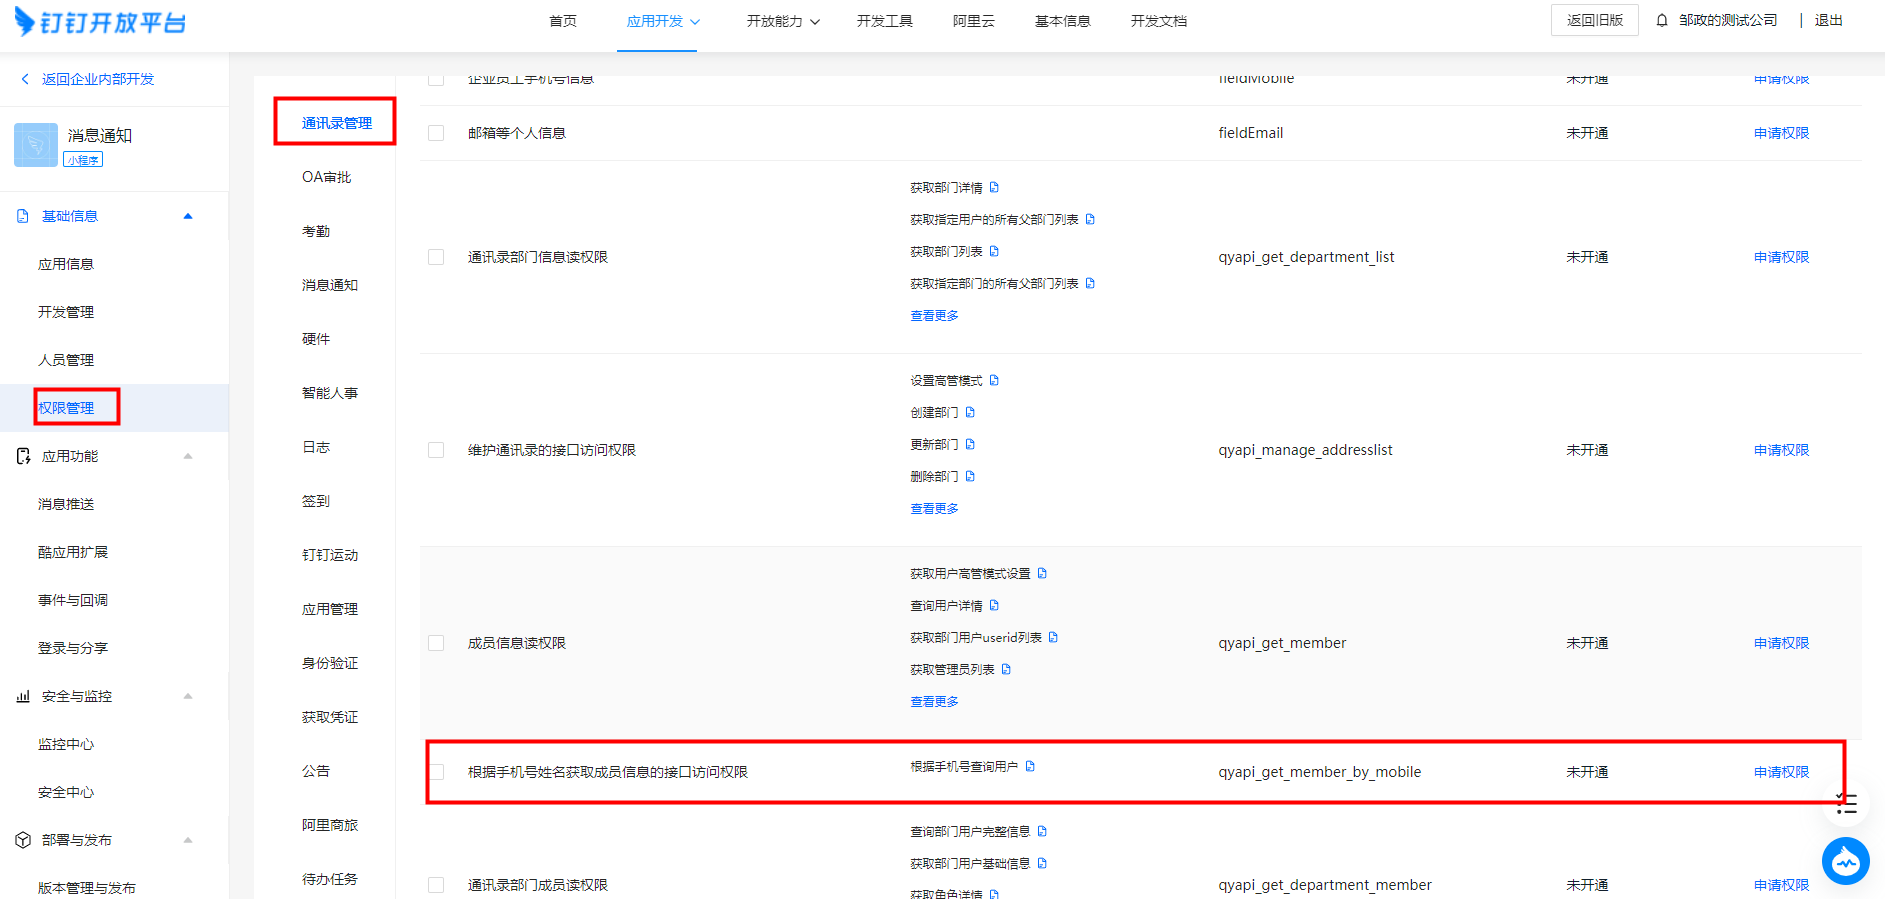This screenshot has width=1885, height=899.
Task: Open 开发文档 in the top navigation
Action: coord(1158,21)
